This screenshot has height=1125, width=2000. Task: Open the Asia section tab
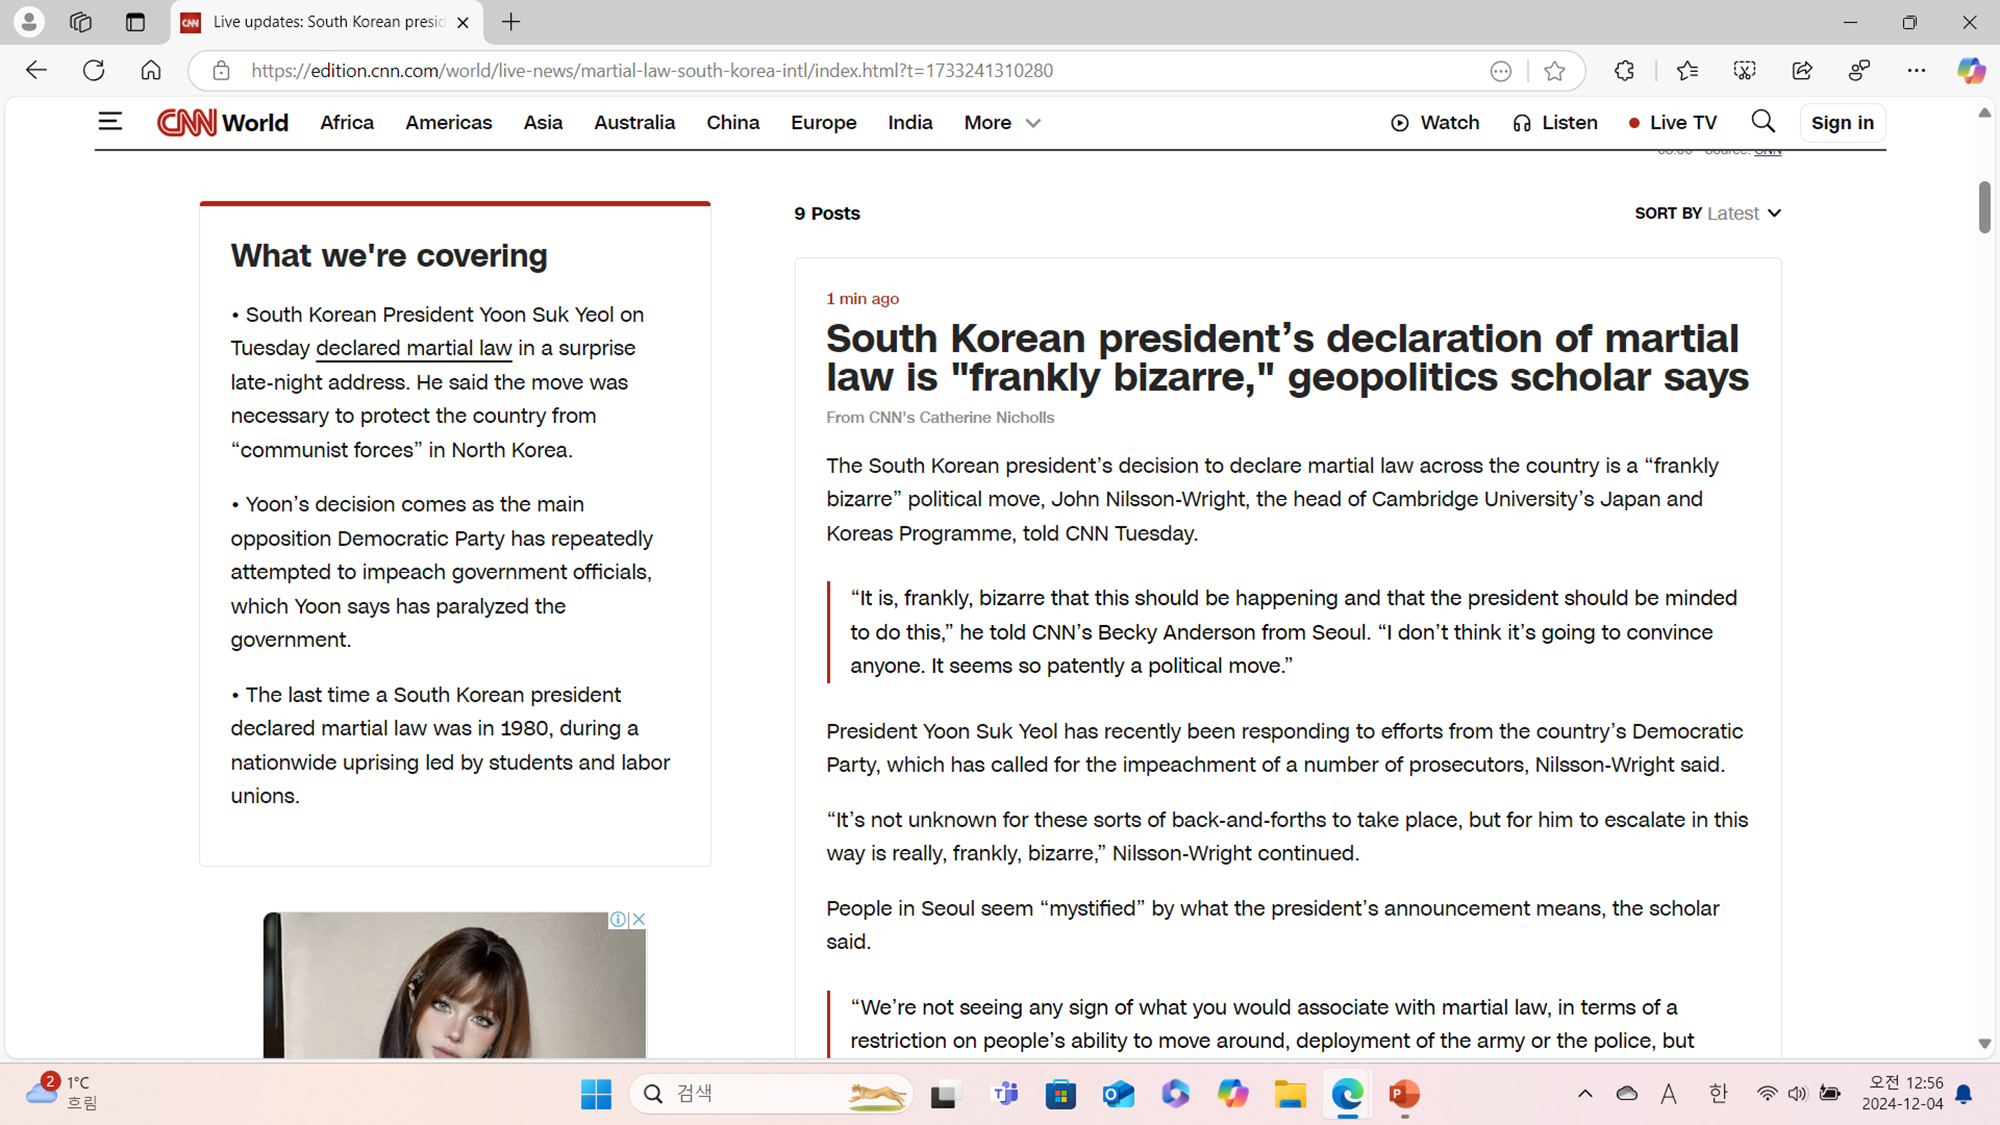(x=542, y=123)
